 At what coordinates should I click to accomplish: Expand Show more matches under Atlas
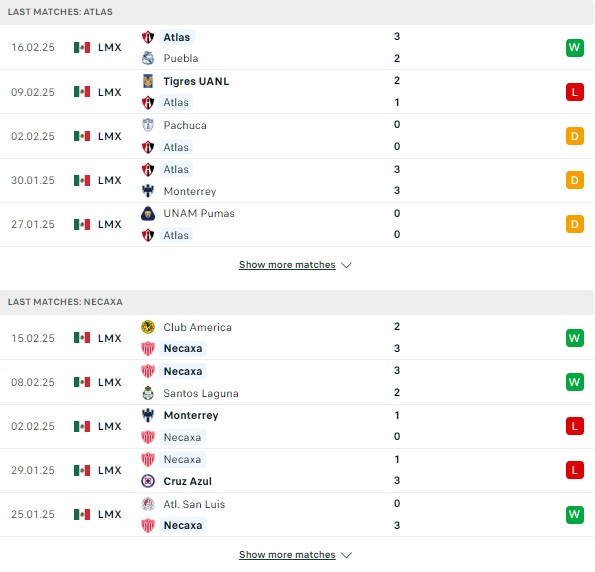click(287, 265)
